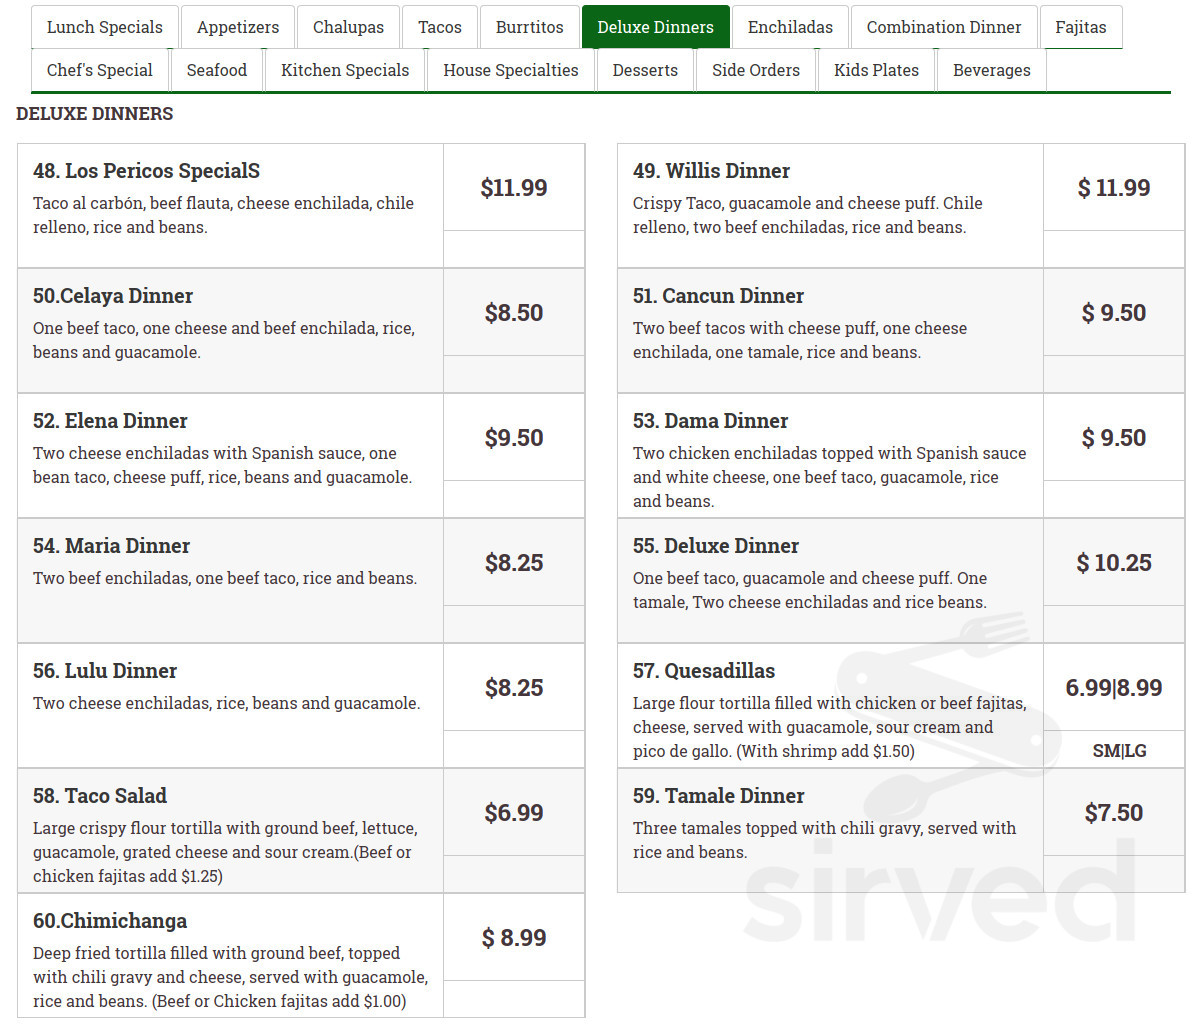Switch to the Enchiladas tab
1195x1029 pixels.
pos(790,27)
